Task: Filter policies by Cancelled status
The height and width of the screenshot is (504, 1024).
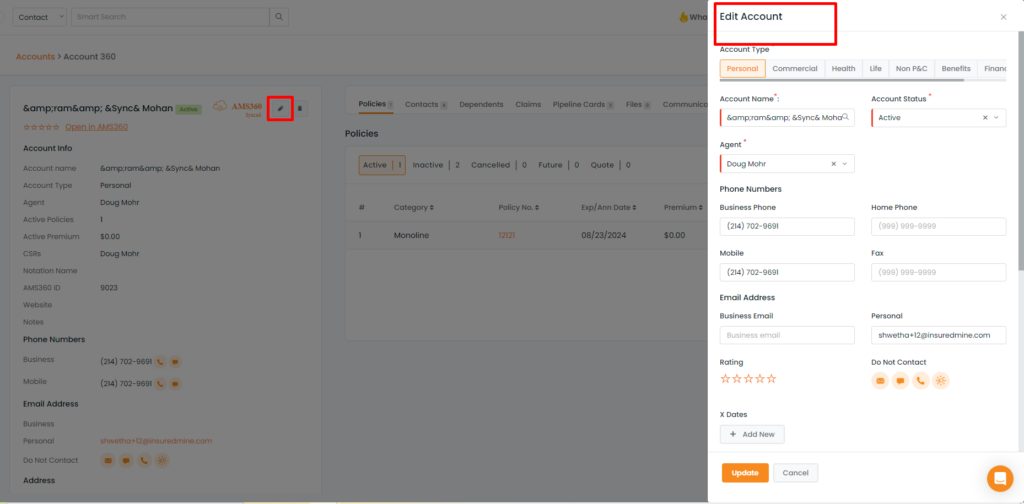Action: 498,165
